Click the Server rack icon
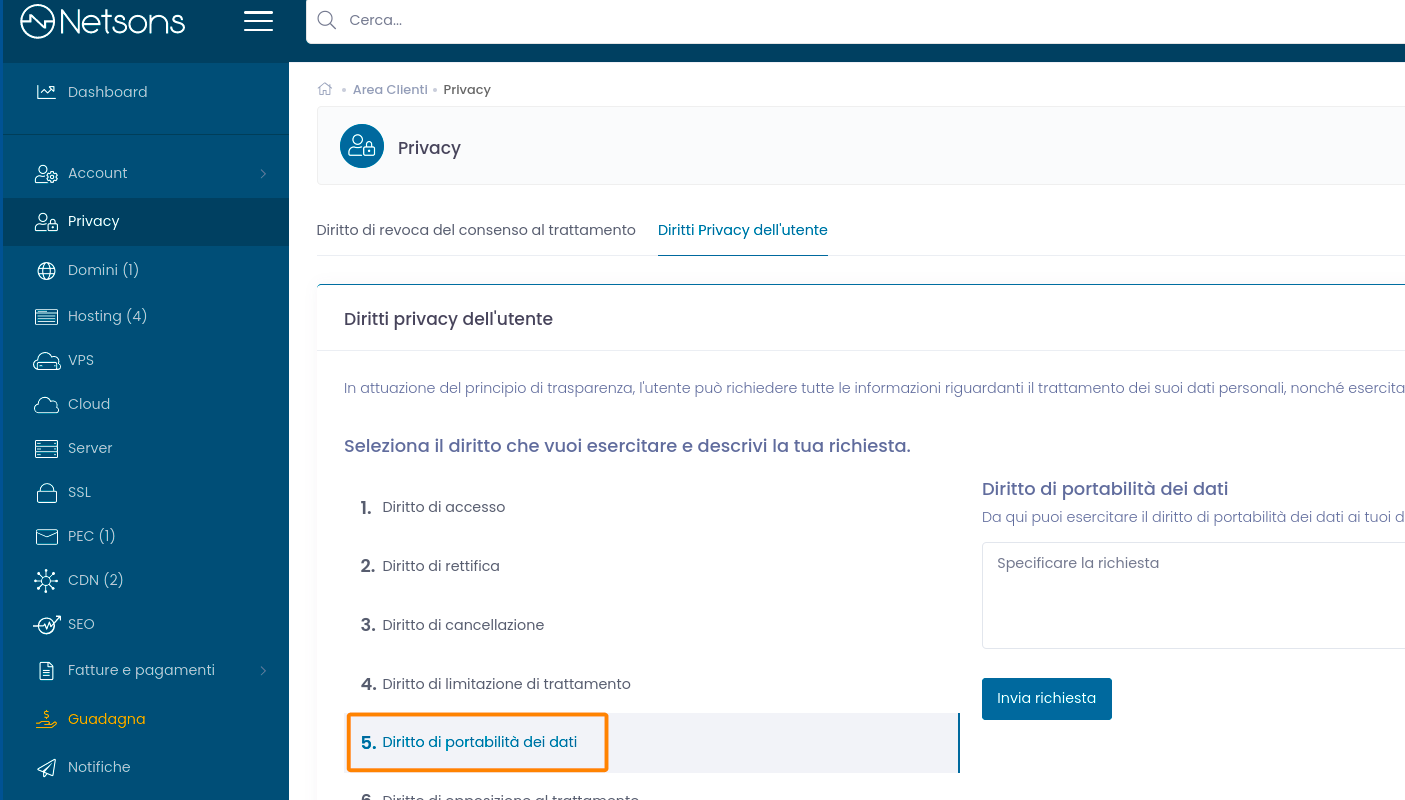 pos(46,449)
